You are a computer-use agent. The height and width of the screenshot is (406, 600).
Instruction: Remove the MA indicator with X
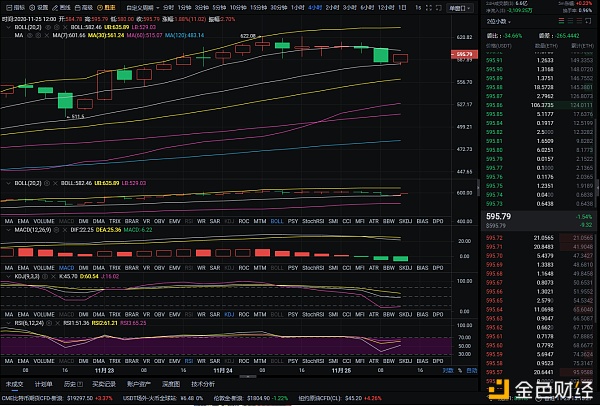(47, 35)
